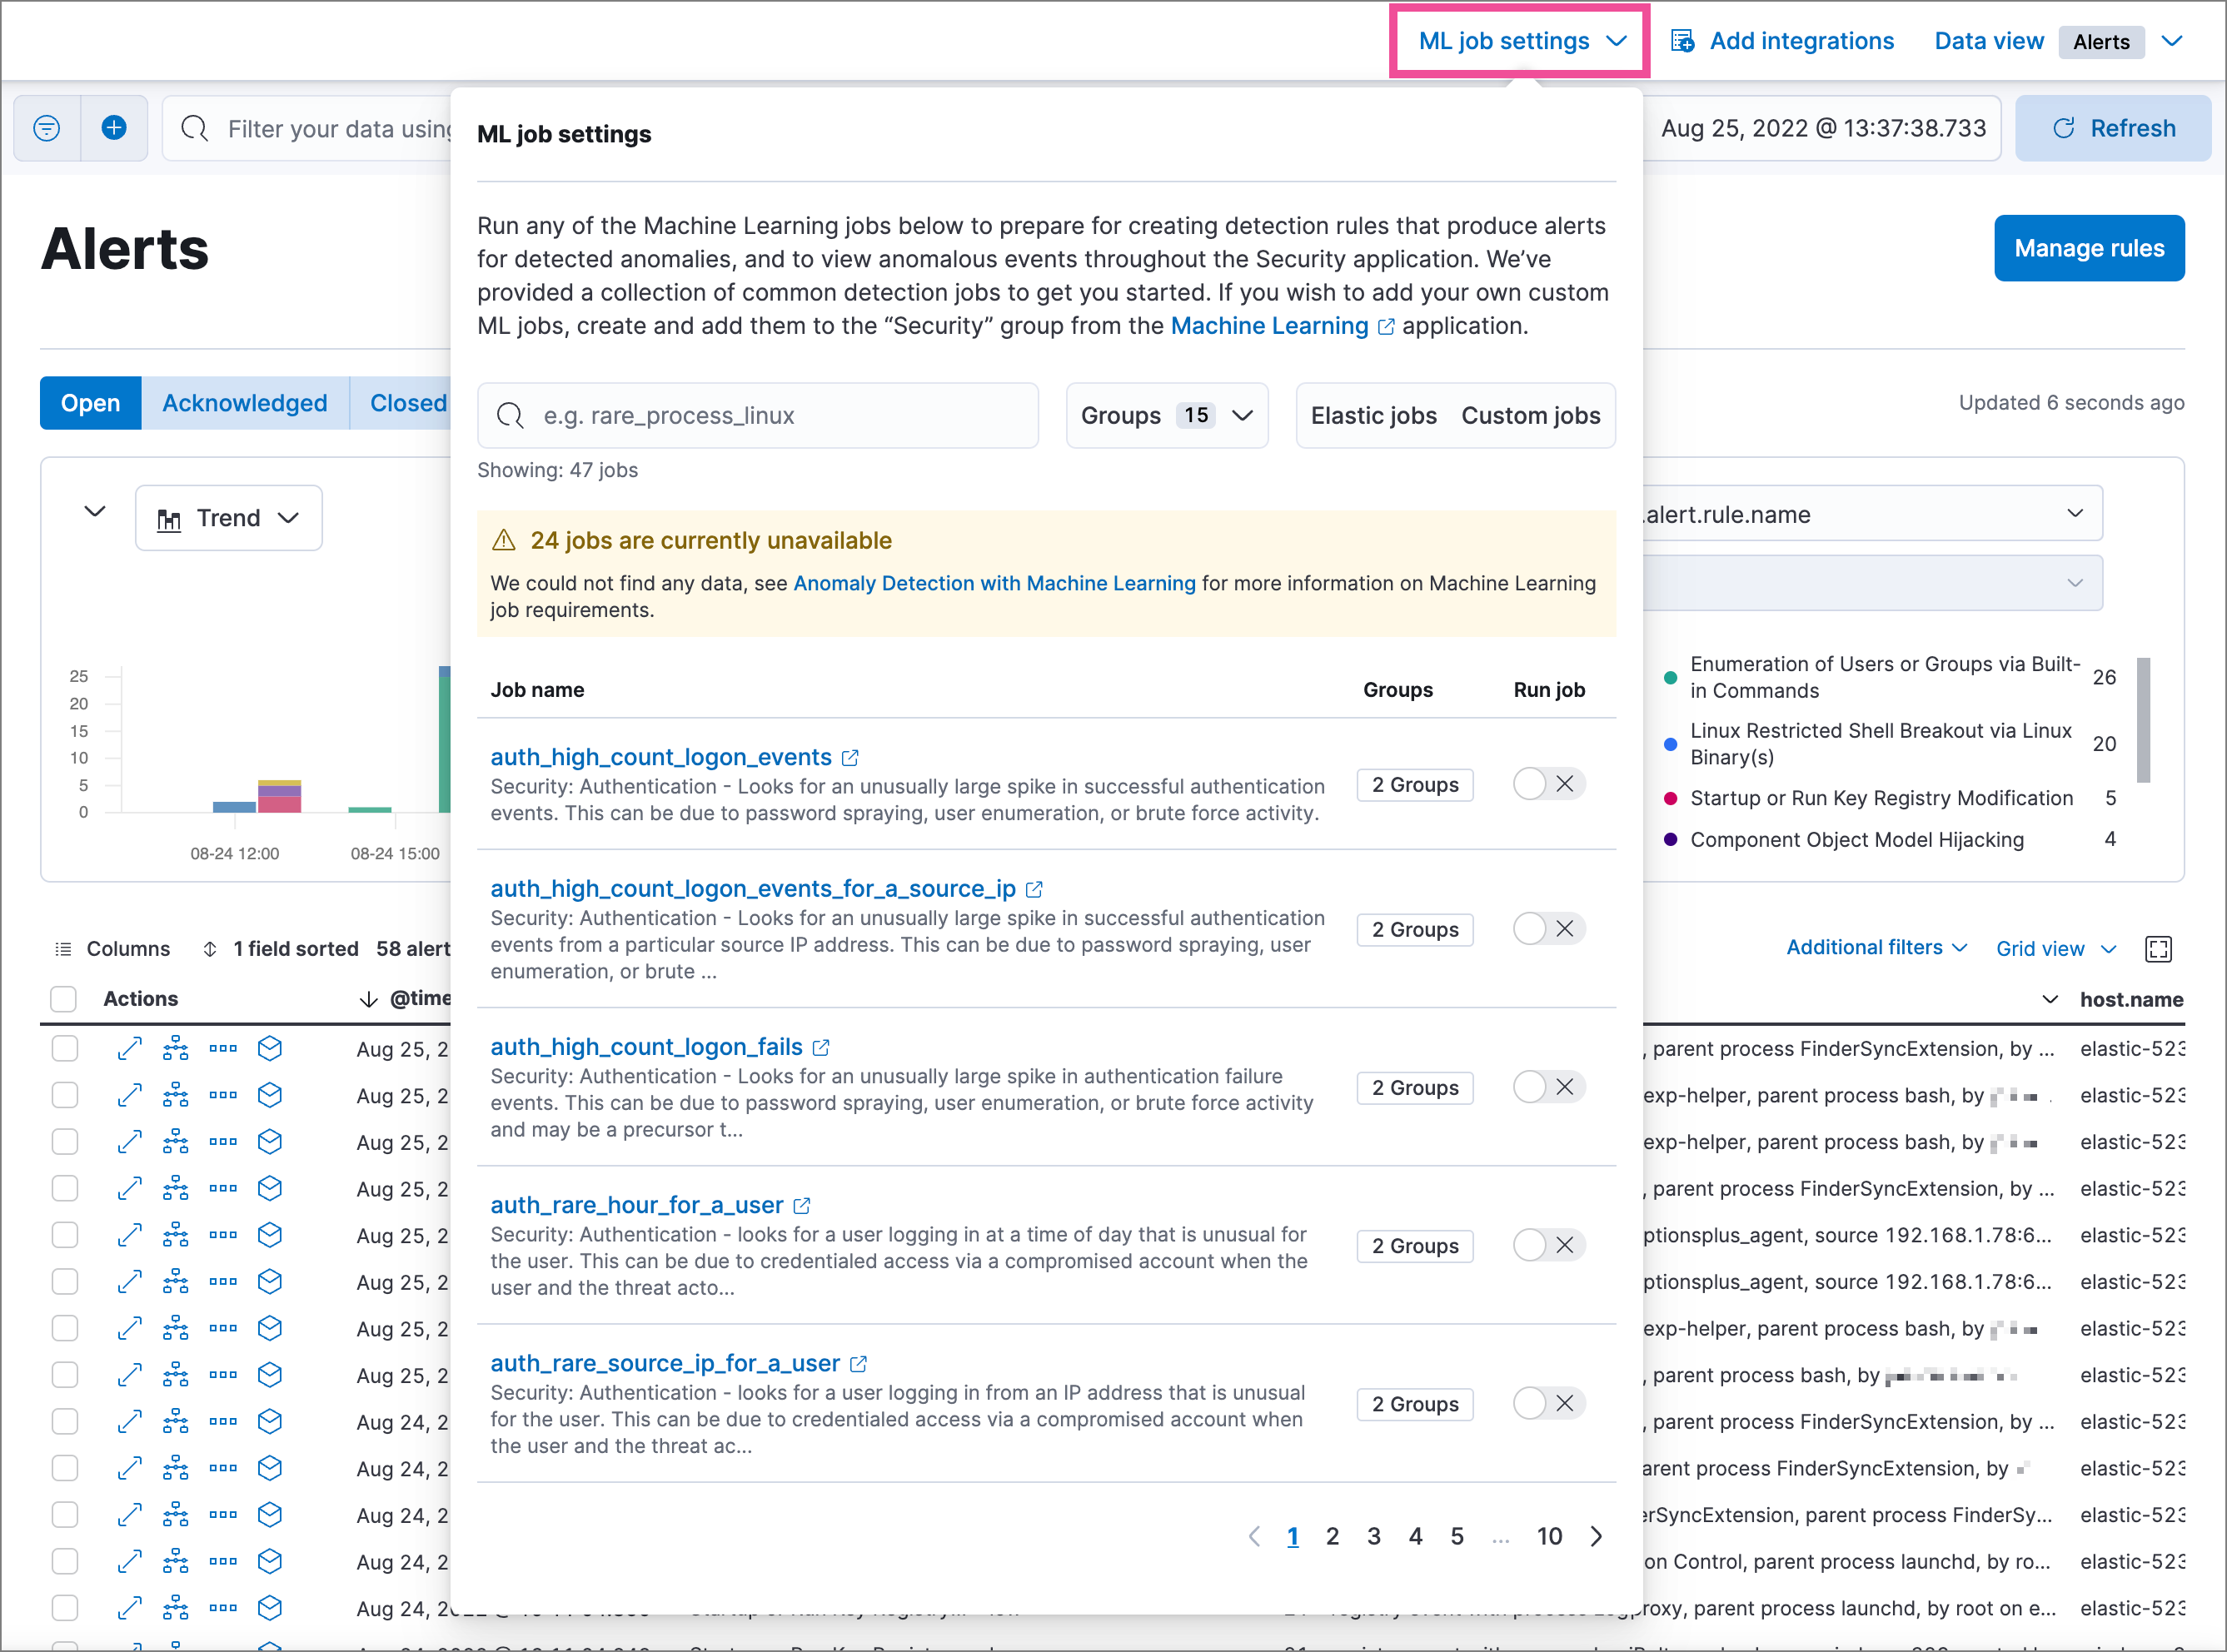Open the Trend chart type dropdown
This screenshot has height=1652, width=2227.
228,517
